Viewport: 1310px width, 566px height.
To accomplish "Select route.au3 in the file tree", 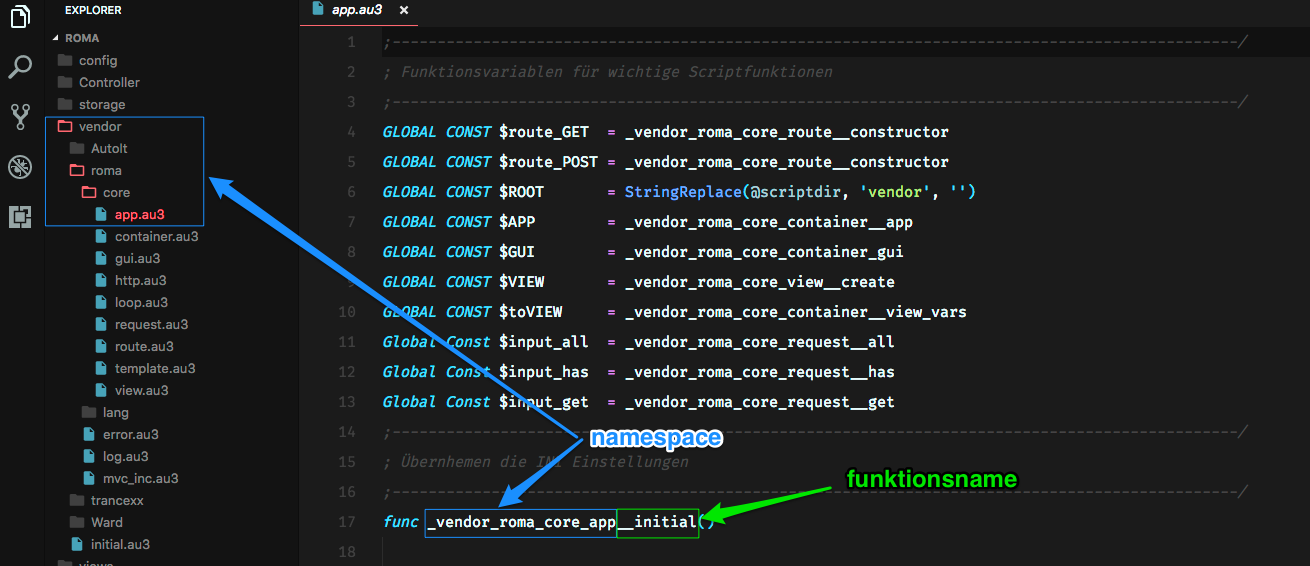I will [x=143, y=347].
